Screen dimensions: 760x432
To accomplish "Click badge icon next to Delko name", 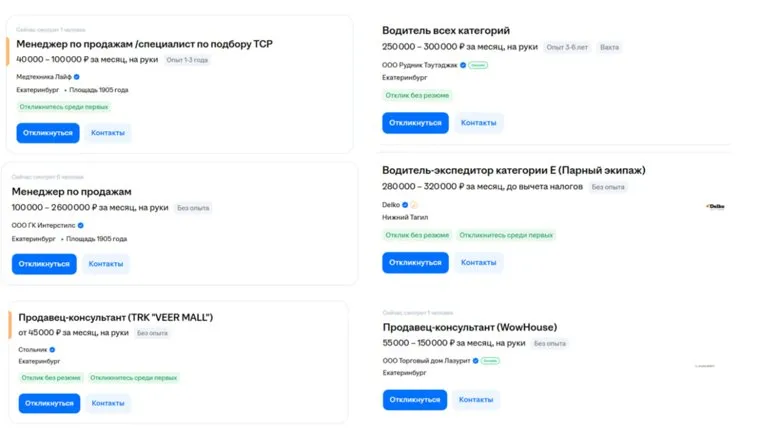I will point(414,204).
